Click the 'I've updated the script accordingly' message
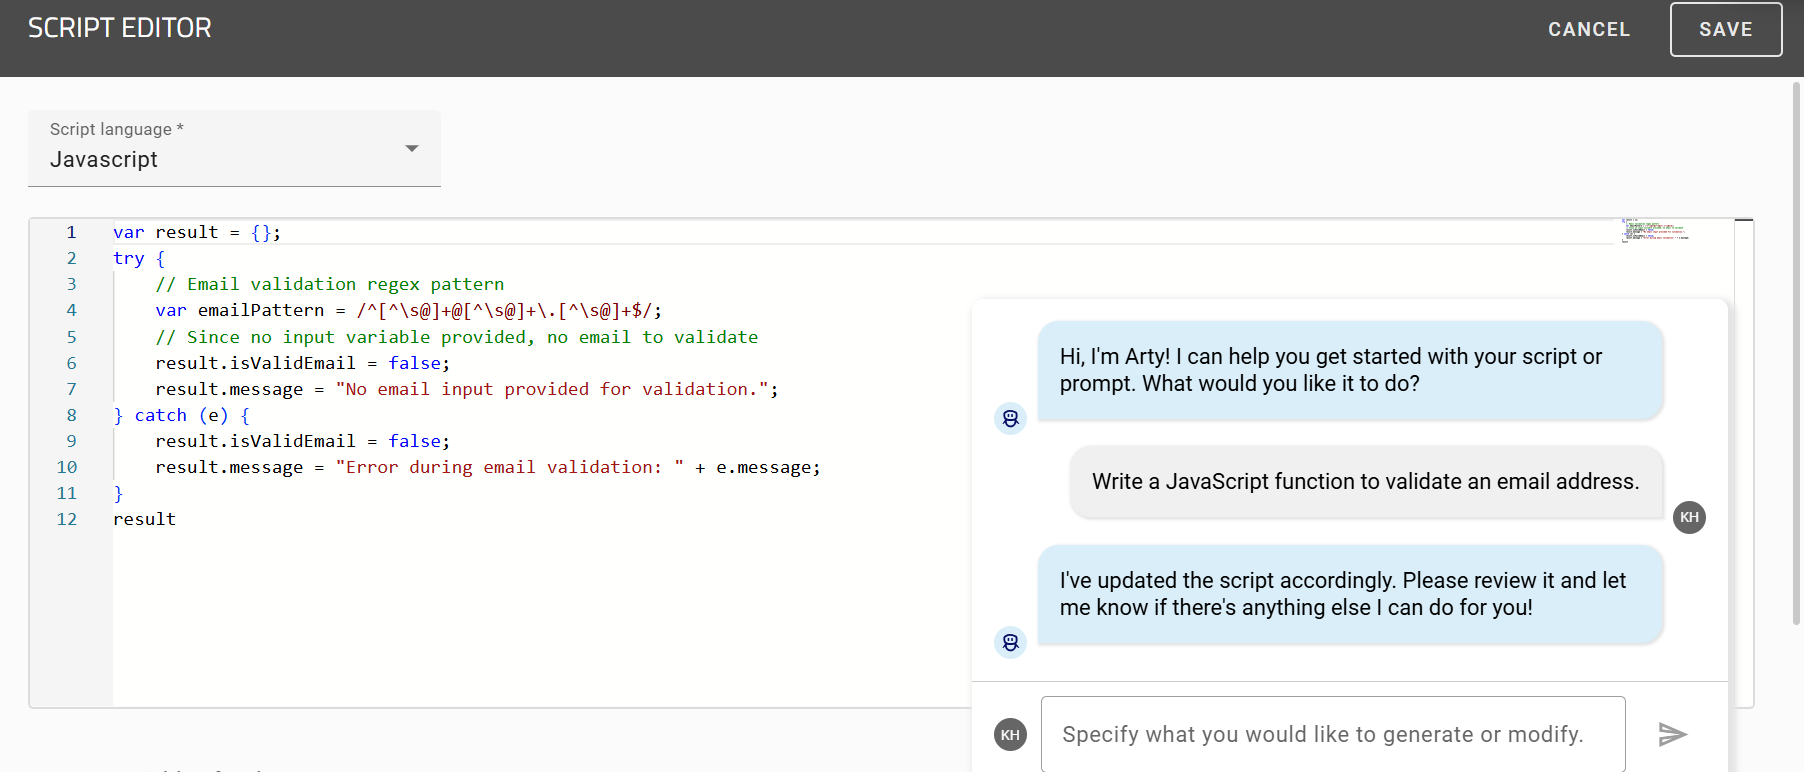Viewport: 1804px width, 772px height. point(1350,594)
